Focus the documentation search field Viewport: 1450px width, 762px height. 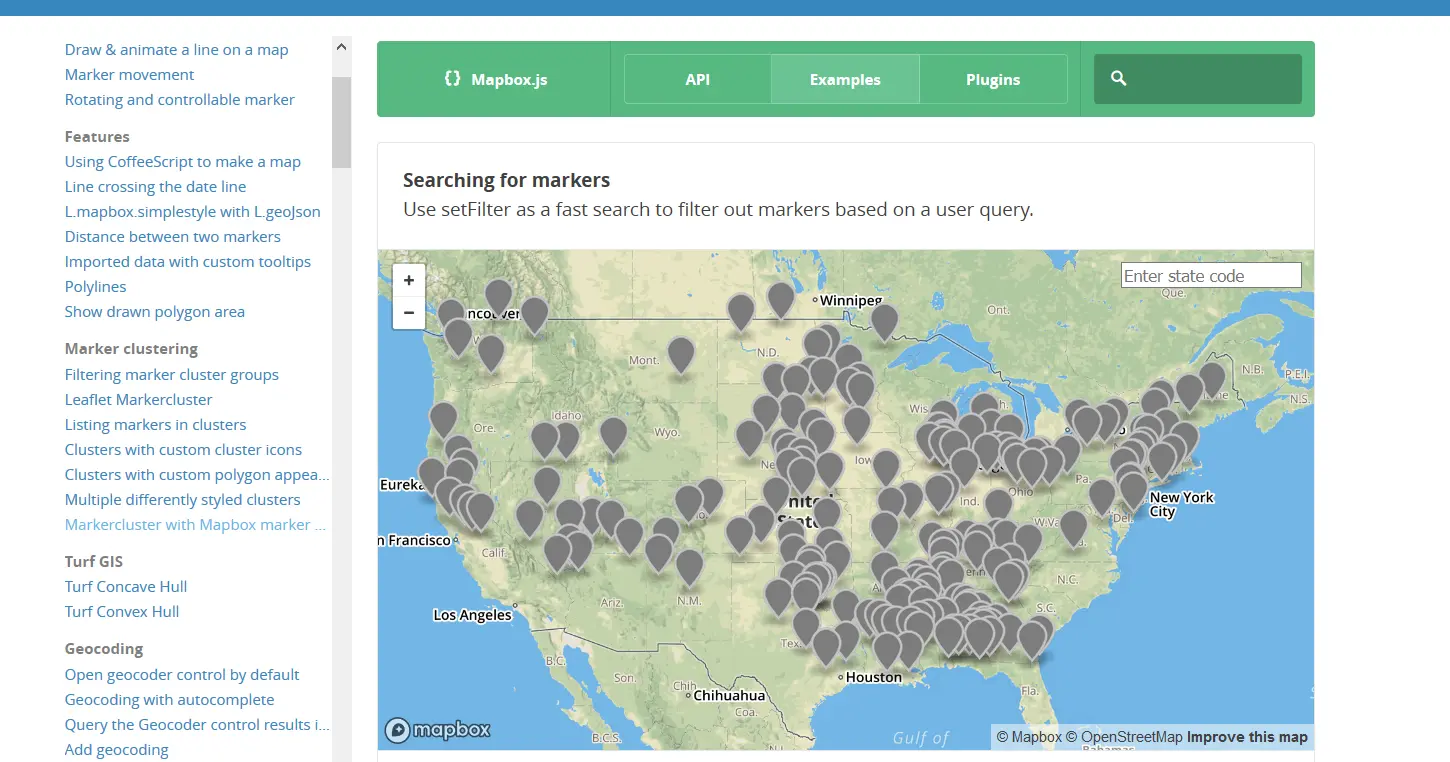(1198, 79)
